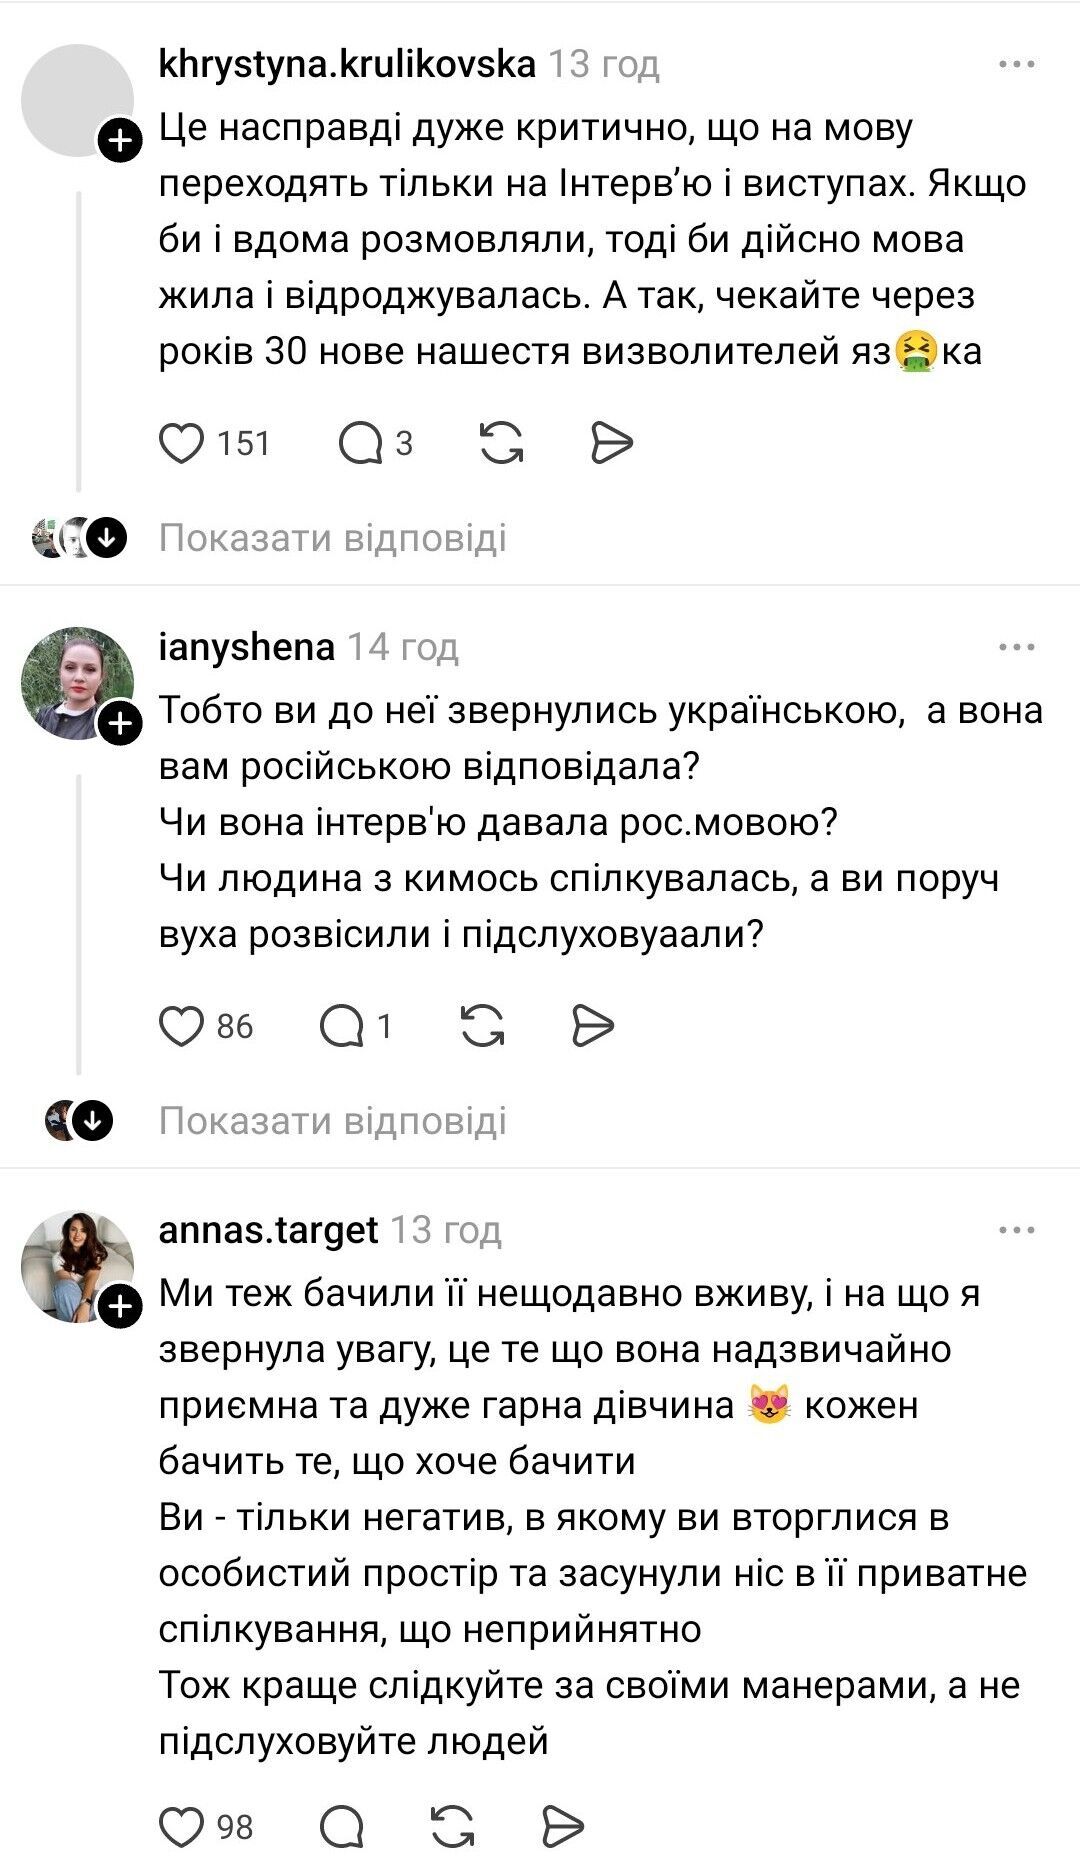Open khrystyna.krulikovska's profile via username

click(348, 63)
